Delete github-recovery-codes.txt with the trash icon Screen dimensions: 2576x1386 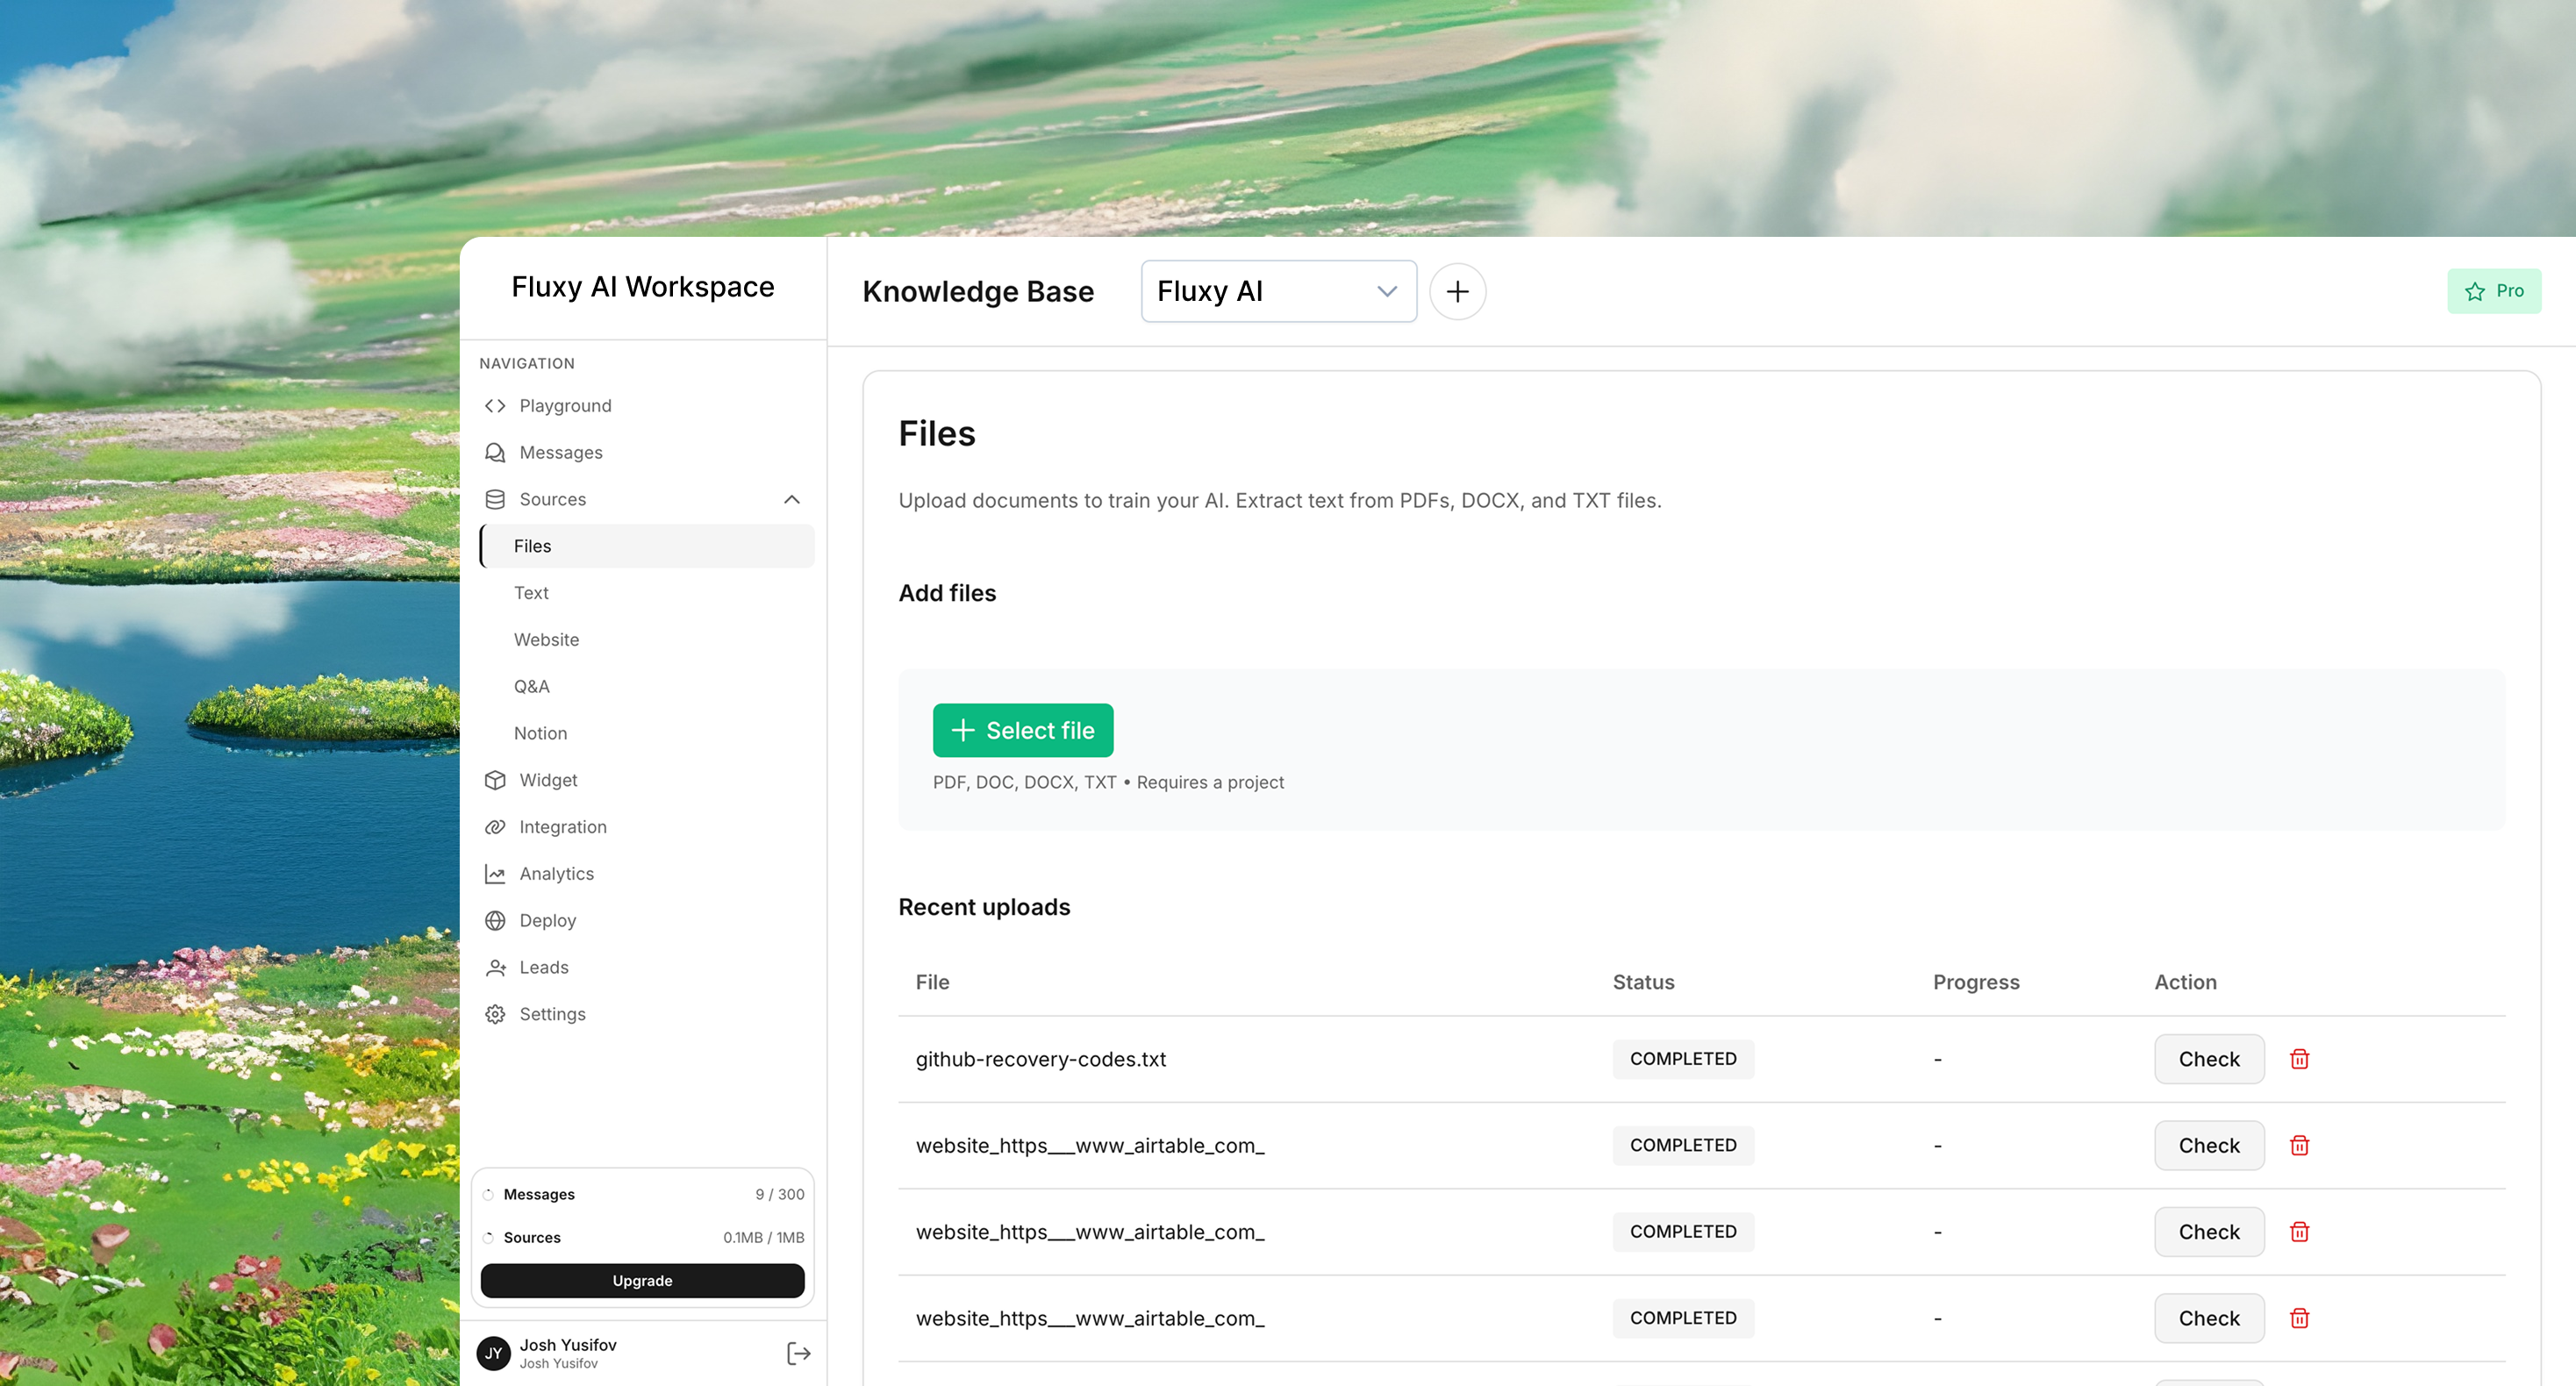2298,1059
